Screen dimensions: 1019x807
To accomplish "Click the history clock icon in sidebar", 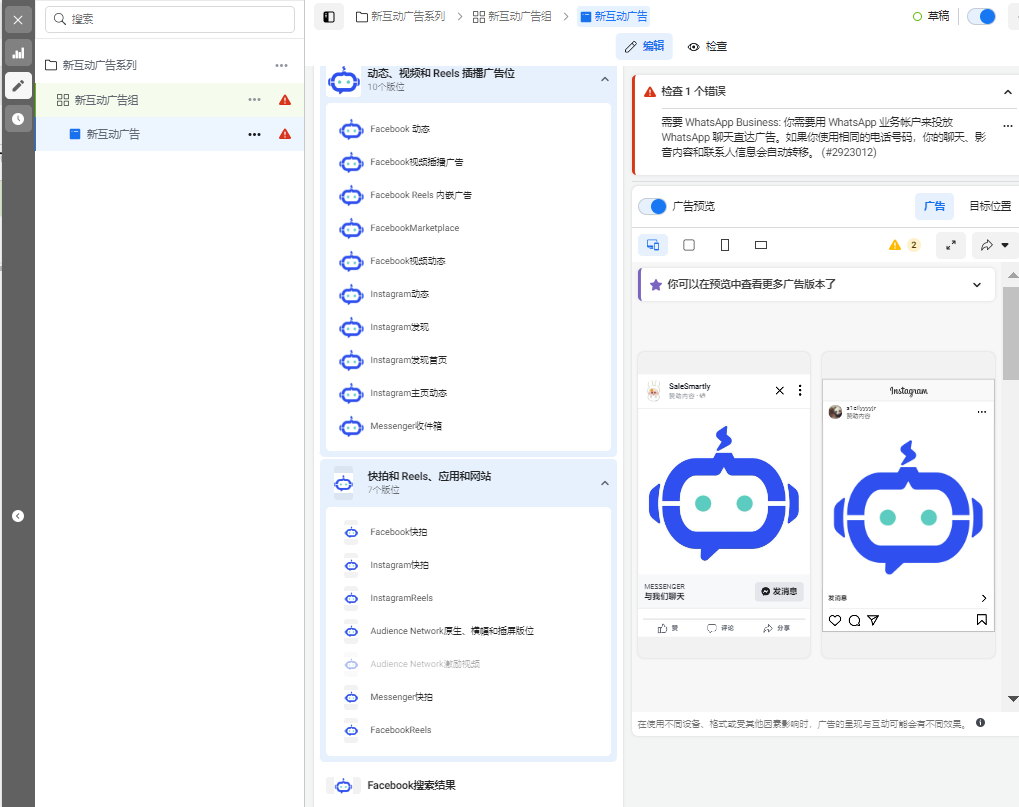I will click(18, 119).
